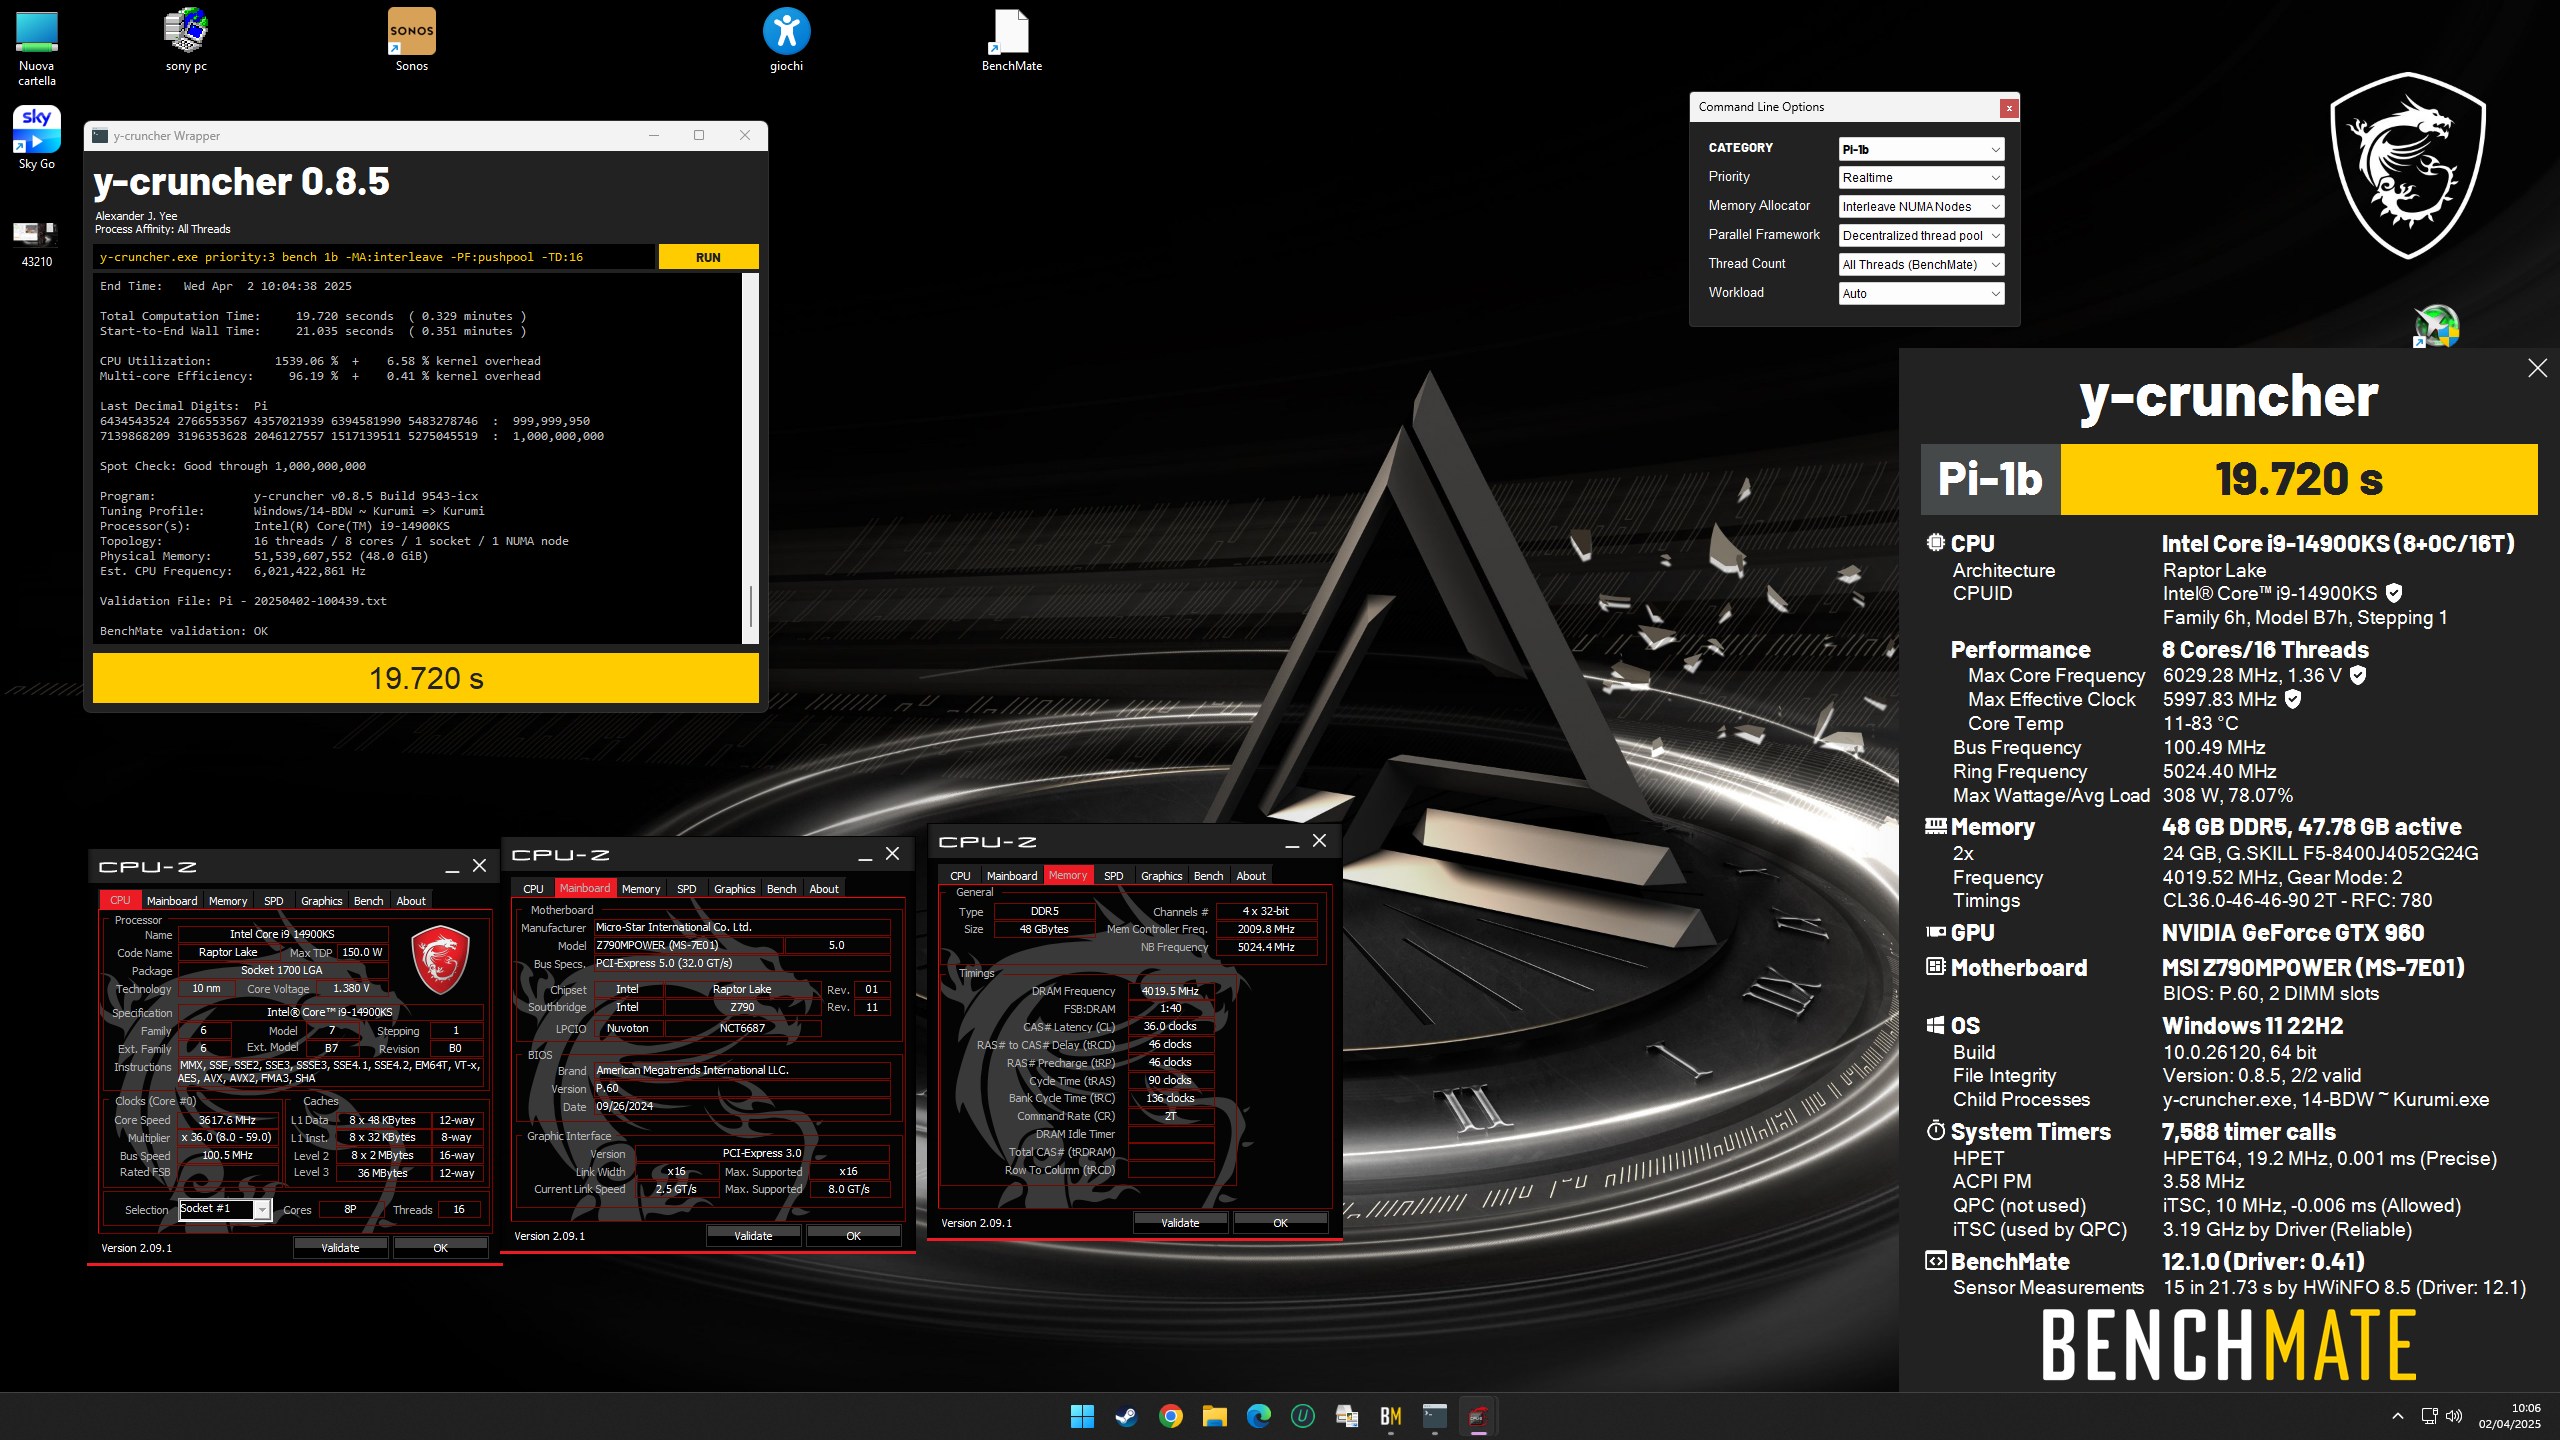Viewport: 2560px width, 1440px height.
Task: Open the 43210 desktop icon
Action: [37, 244]
